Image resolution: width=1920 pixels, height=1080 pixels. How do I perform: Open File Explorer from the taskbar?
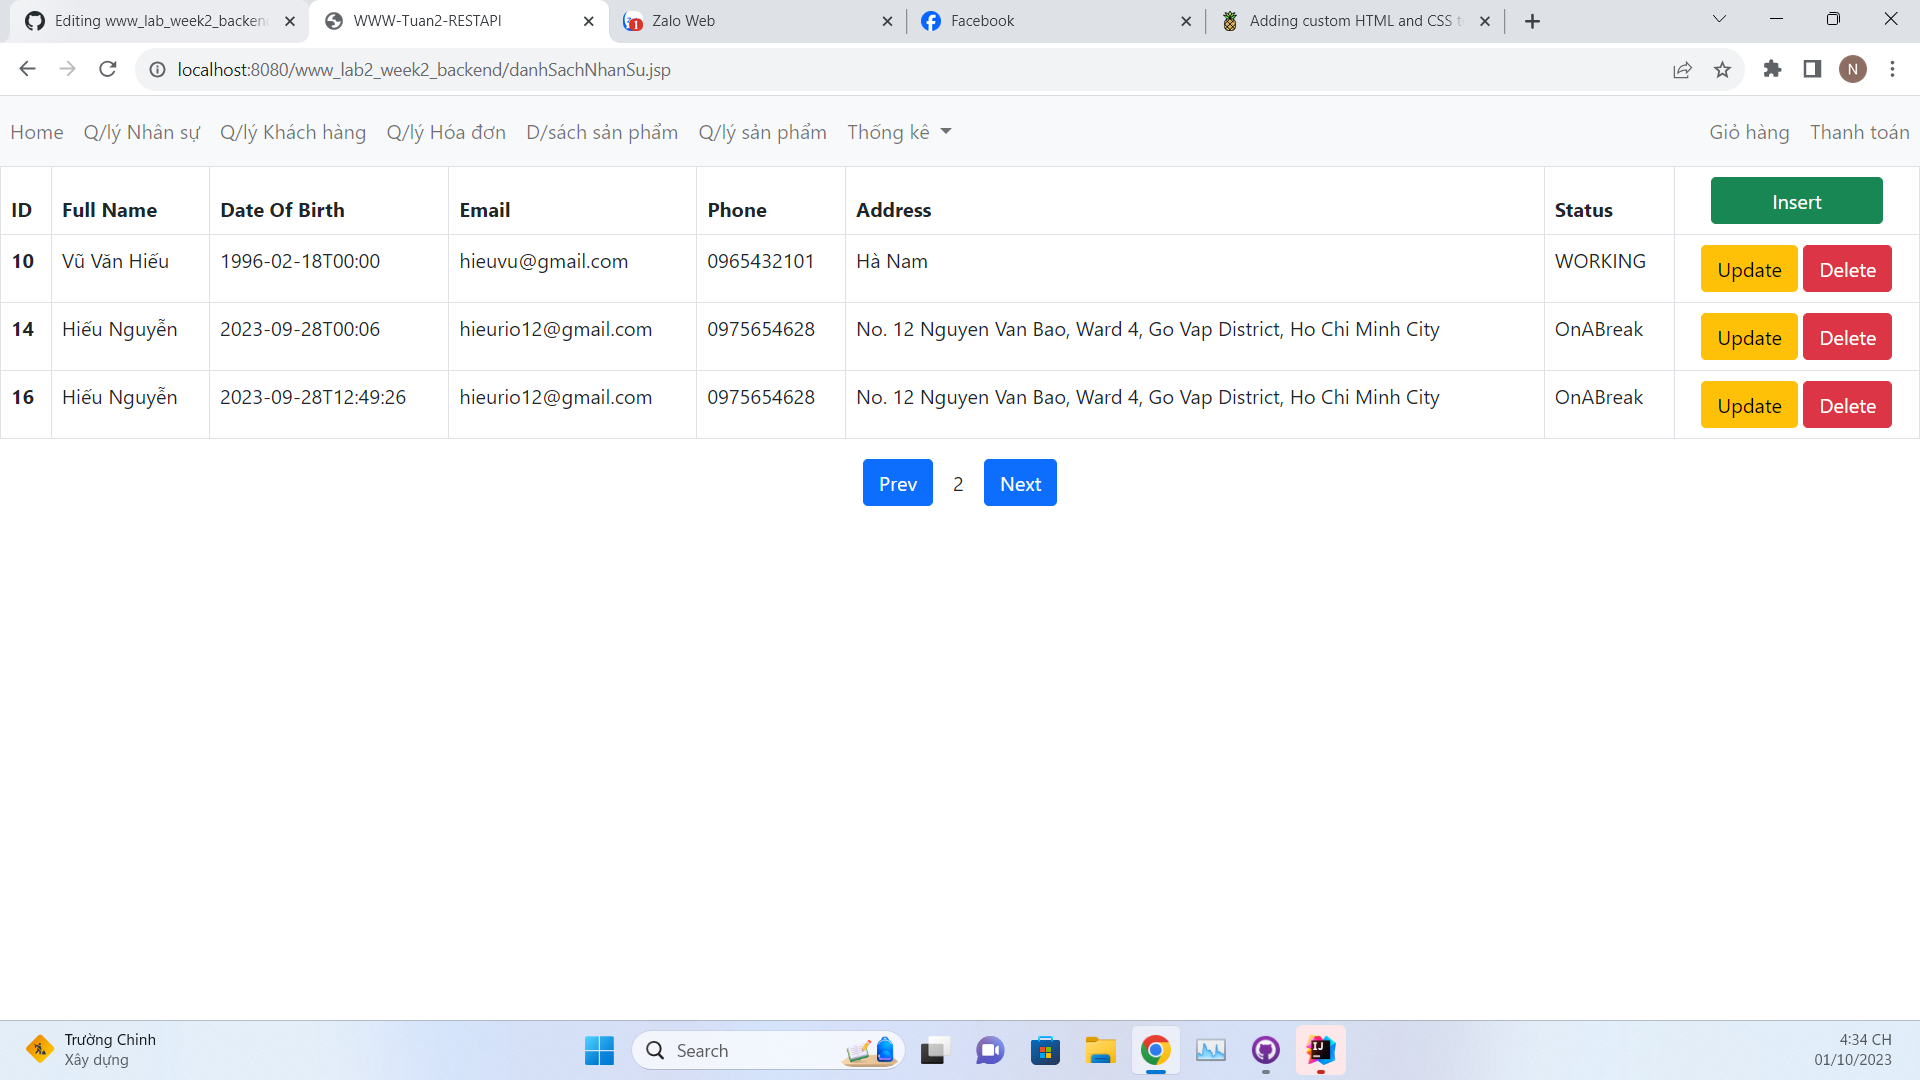coord(1101,1051)
